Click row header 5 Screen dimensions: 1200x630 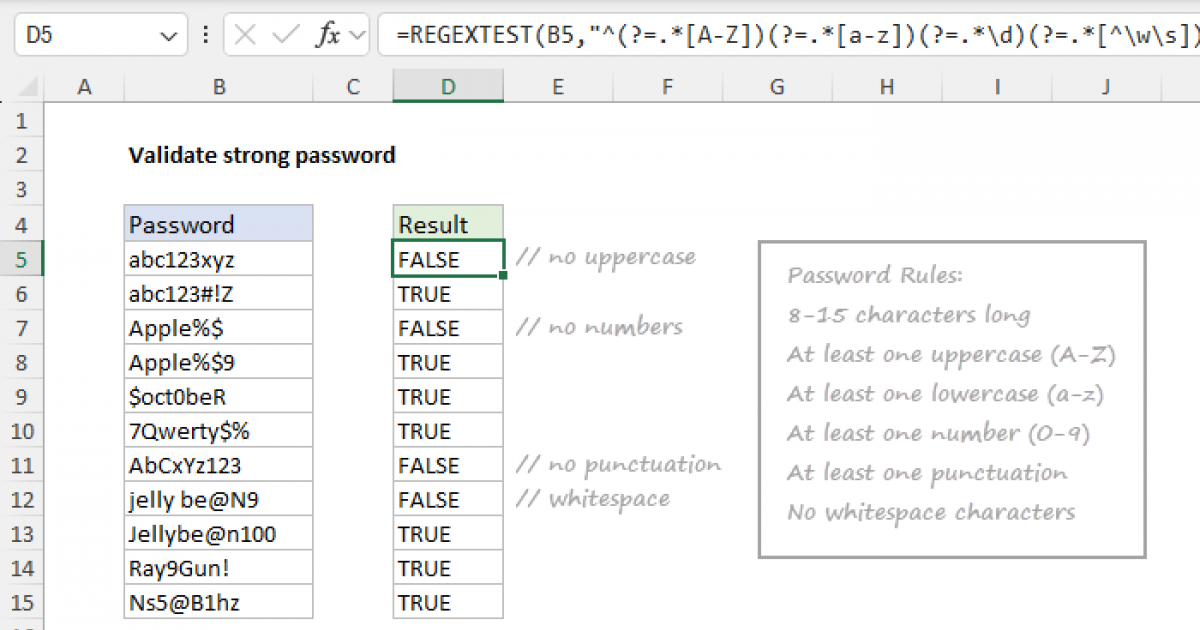point(22,258)
